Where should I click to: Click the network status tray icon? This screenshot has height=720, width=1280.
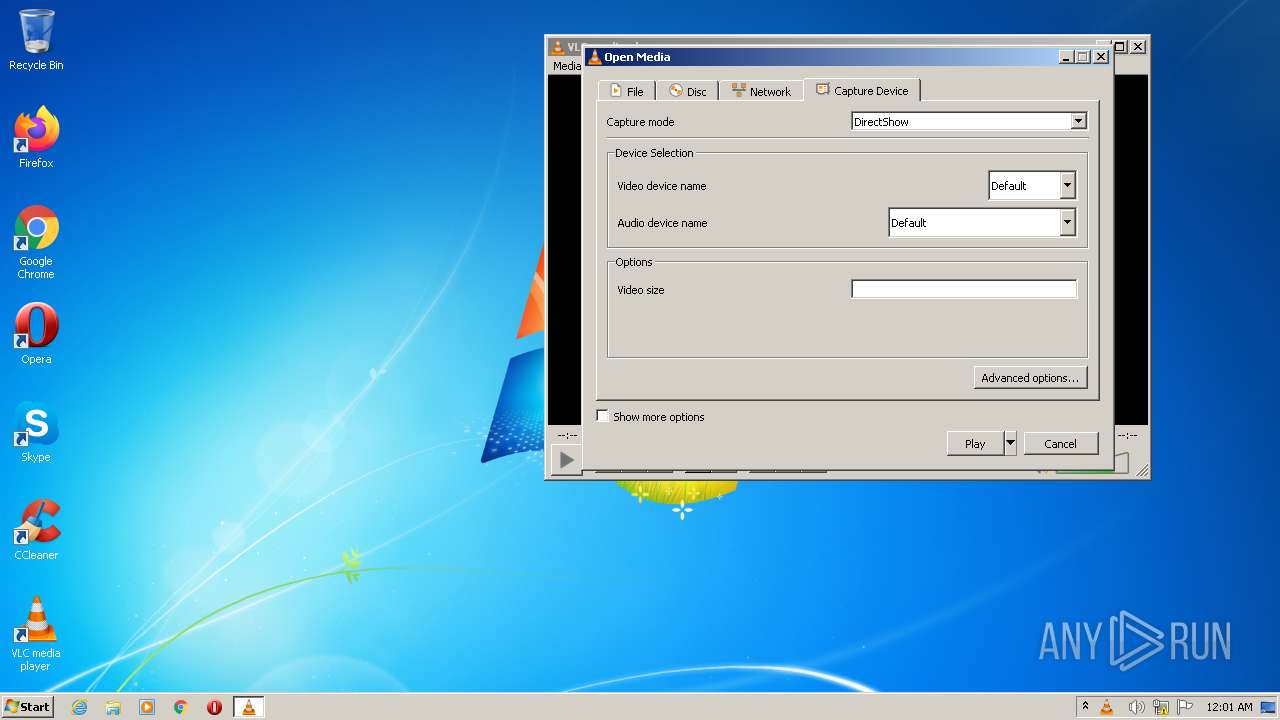pos(1161,707)
